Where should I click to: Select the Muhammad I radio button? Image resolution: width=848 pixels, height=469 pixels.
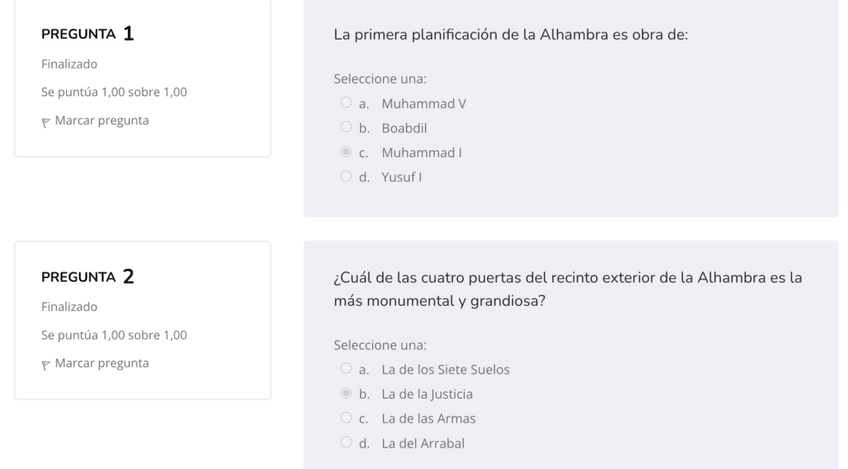[346, 152]
